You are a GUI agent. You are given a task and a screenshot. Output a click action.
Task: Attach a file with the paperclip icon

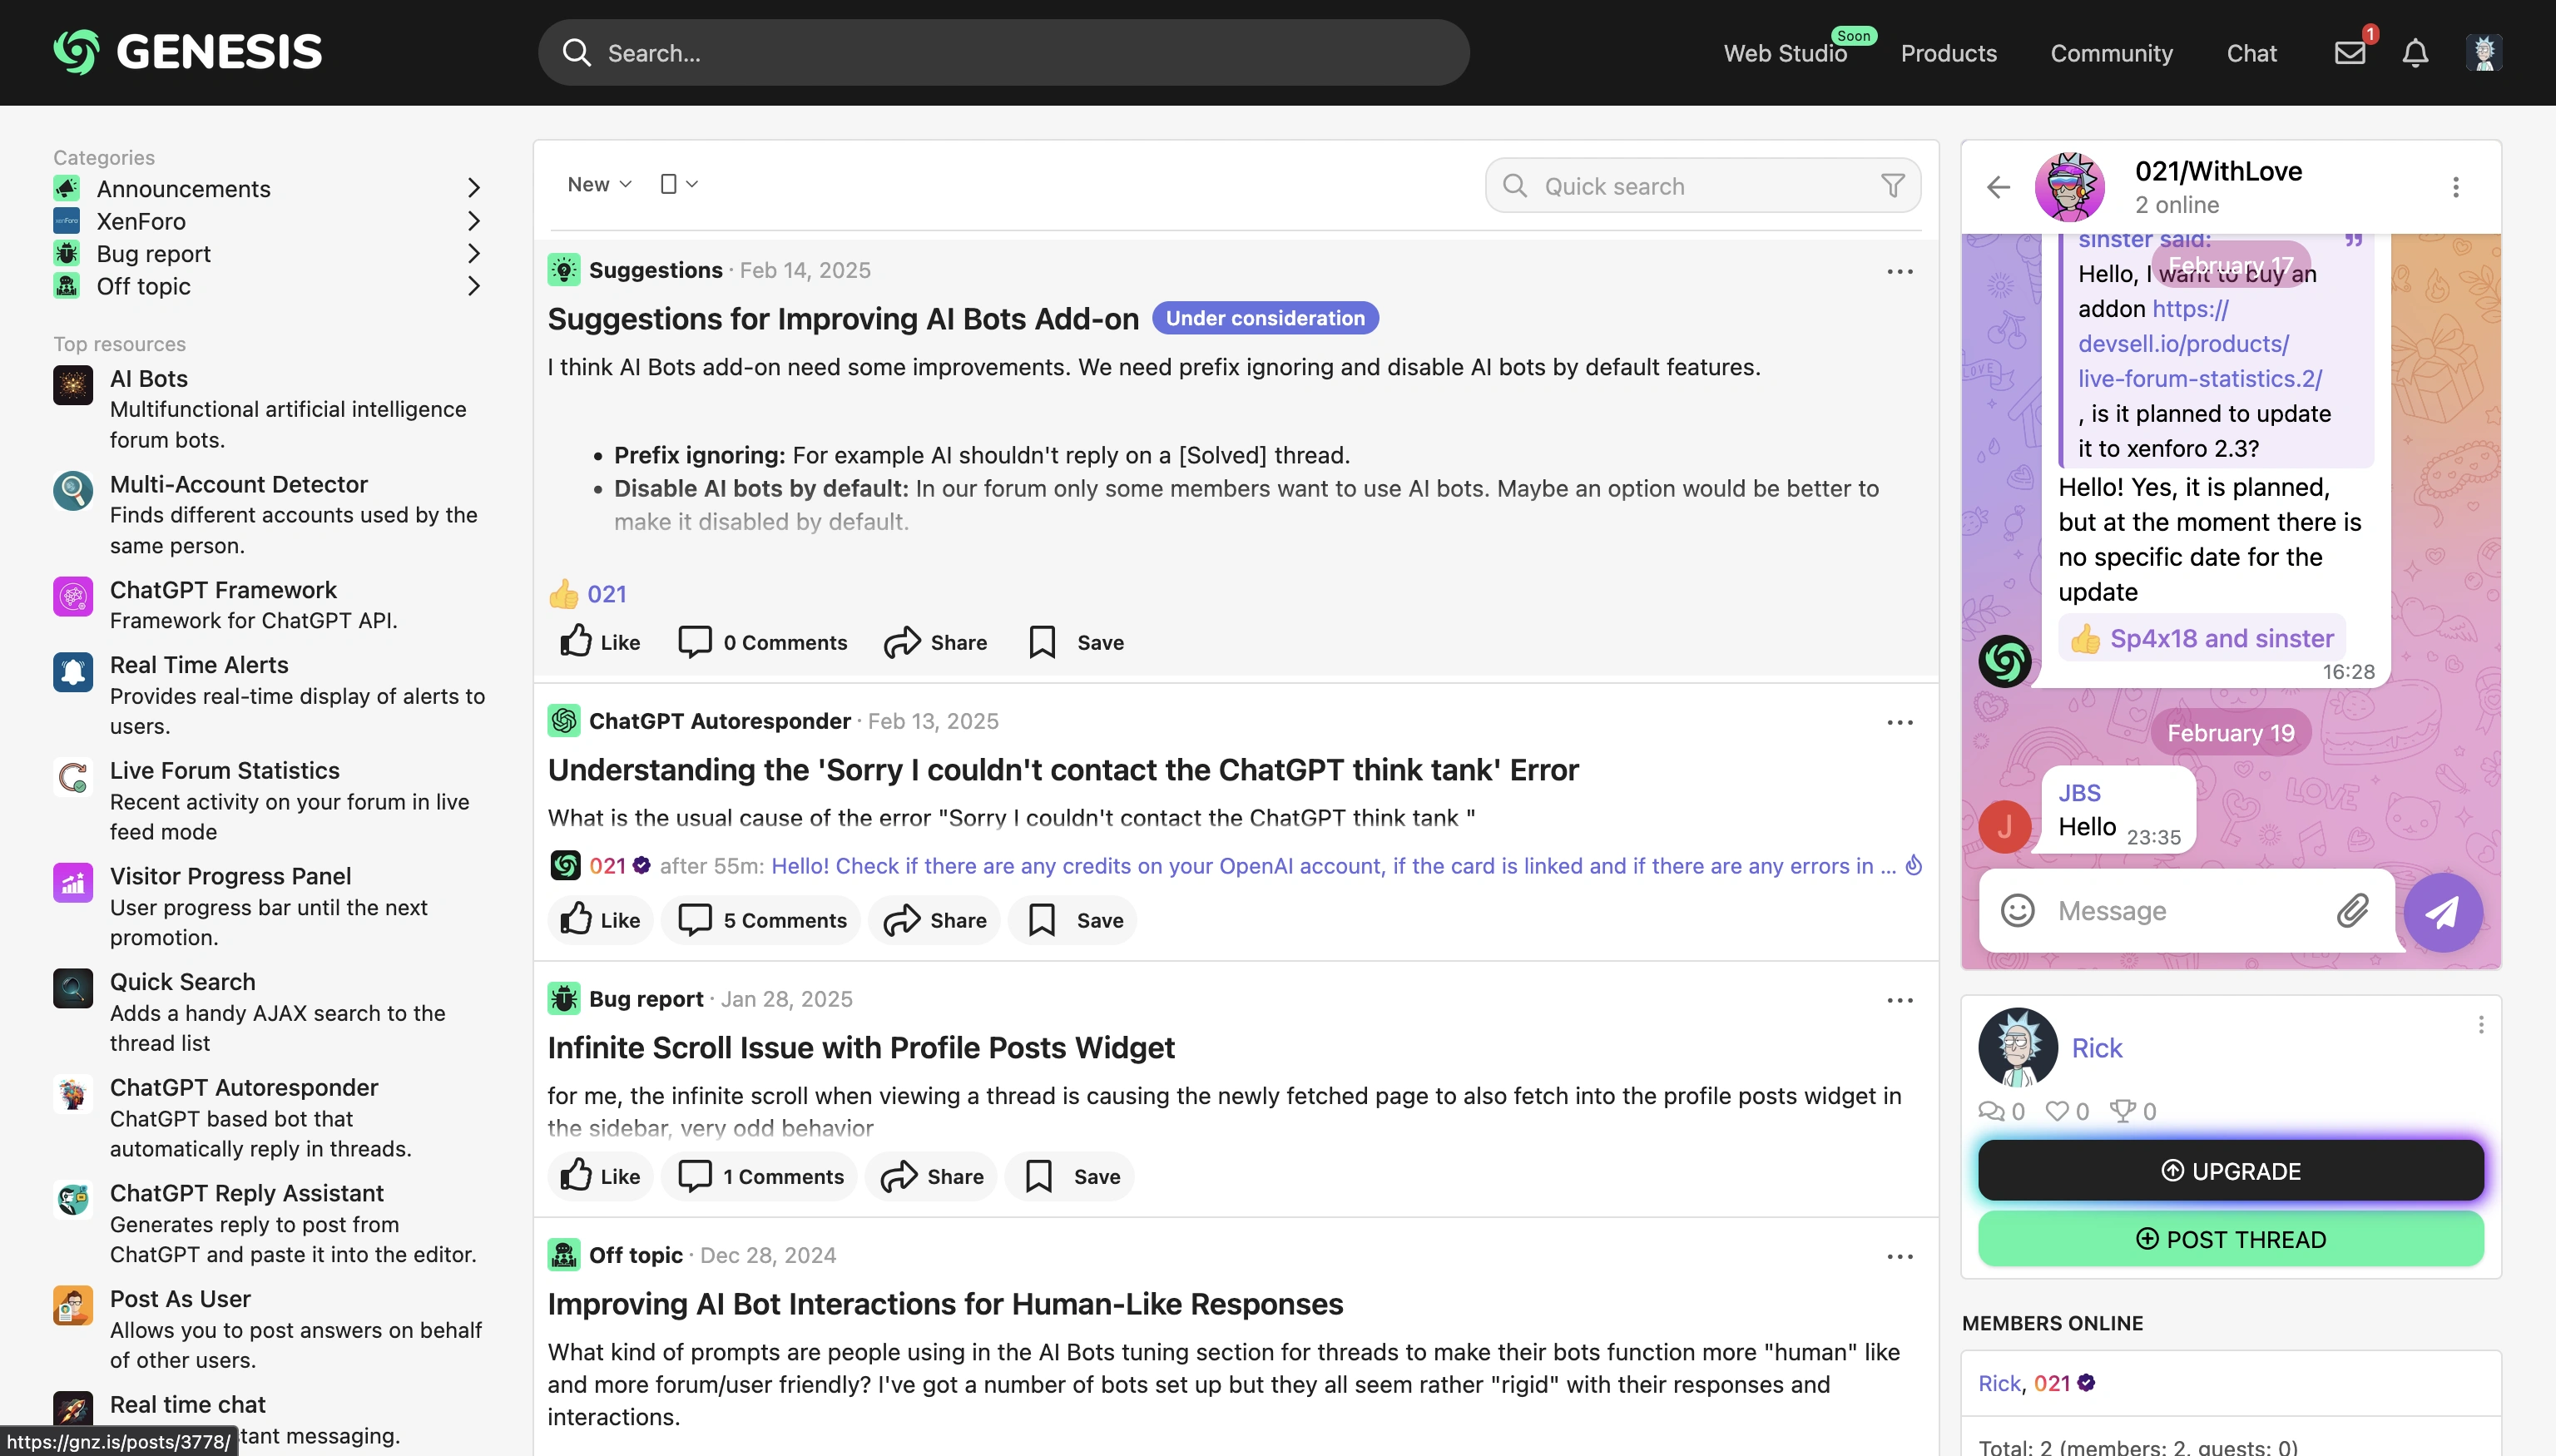[x=2353, y=910]
